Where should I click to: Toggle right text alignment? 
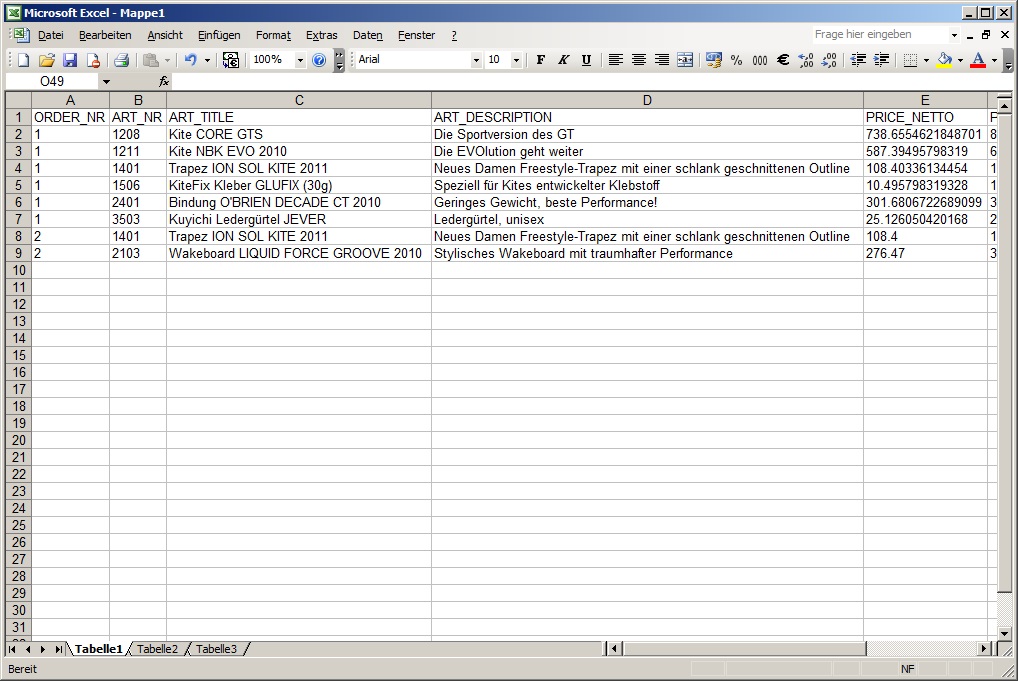662,60
